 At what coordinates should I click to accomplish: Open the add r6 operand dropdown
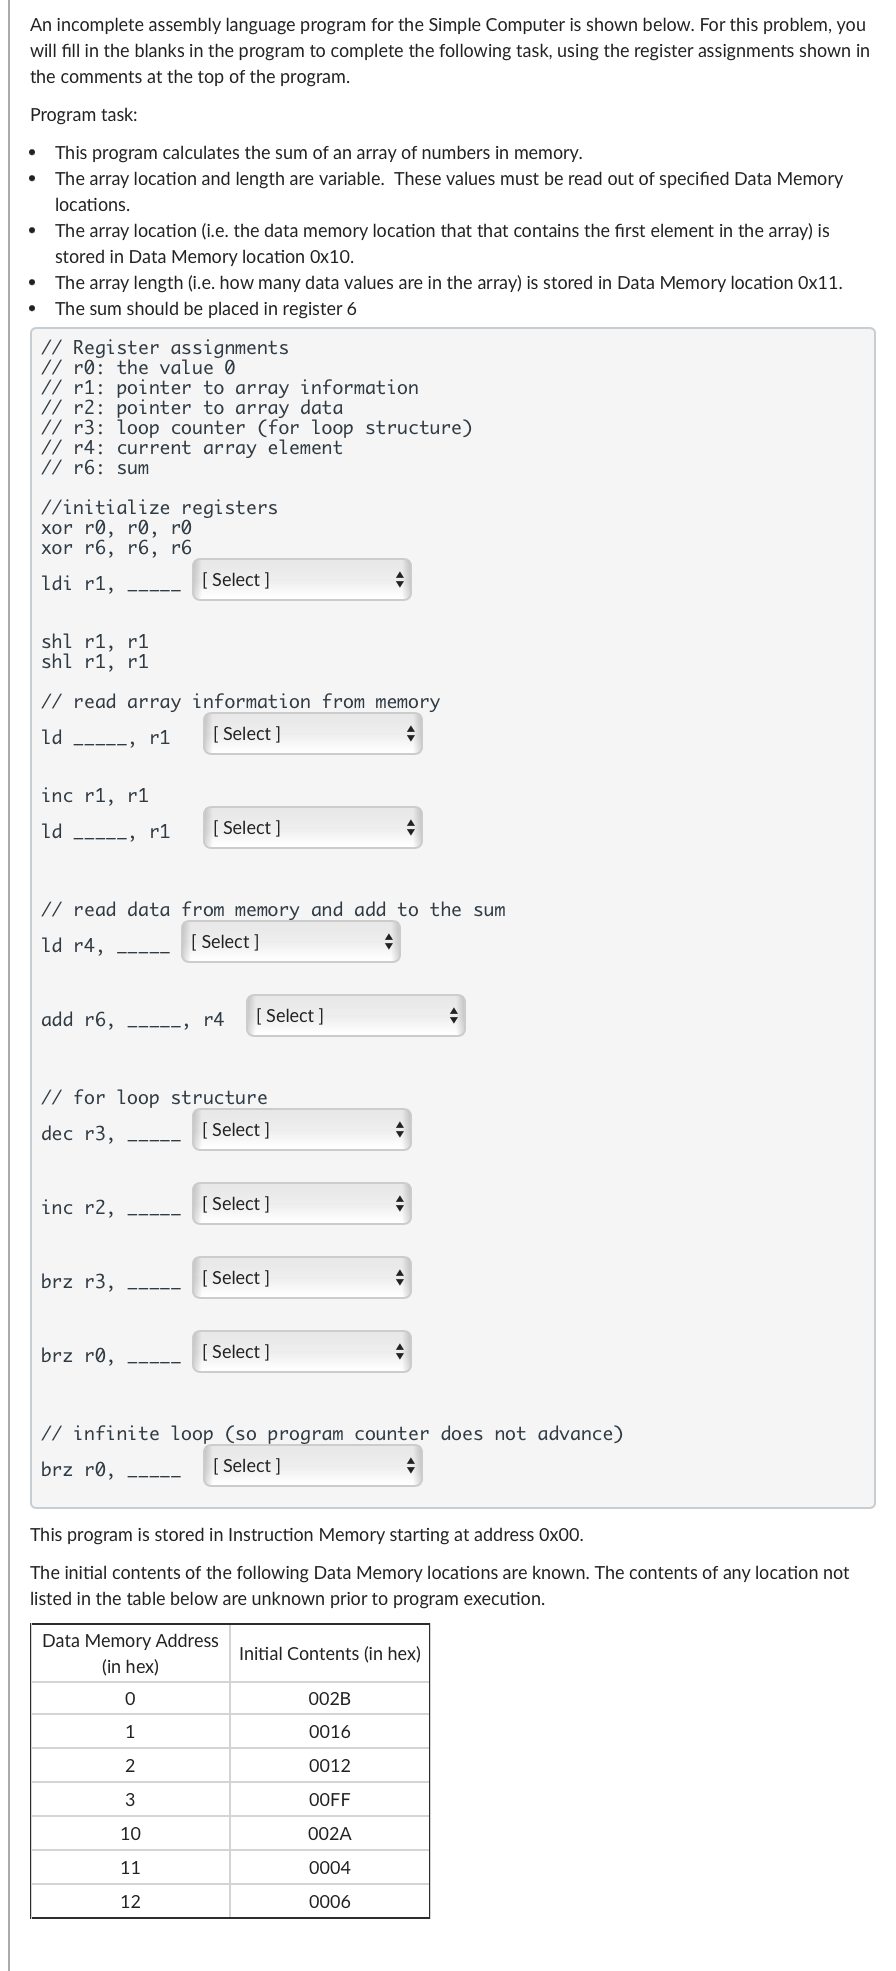(x=355, y=1015)
